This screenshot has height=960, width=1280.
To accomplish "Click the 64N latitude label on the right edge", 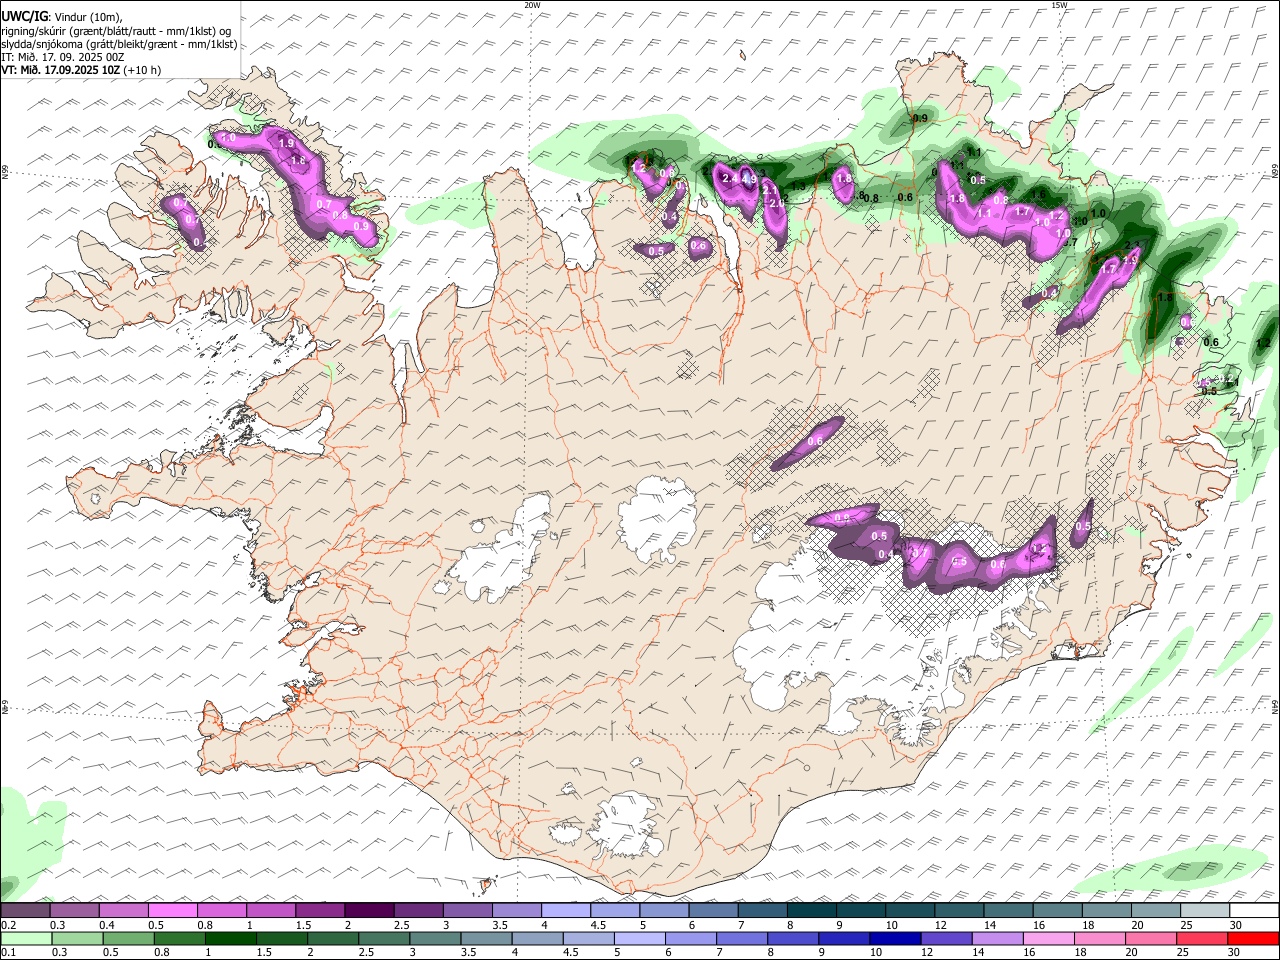I will [1275, 706].
